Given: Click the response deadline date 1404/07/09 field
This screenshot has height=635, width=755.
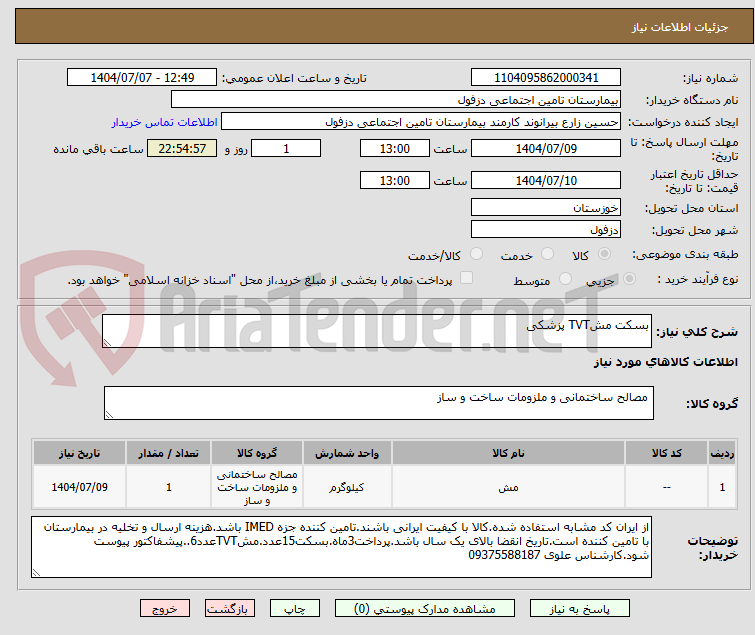Looking at the screenshot, I should click(546, 148).
